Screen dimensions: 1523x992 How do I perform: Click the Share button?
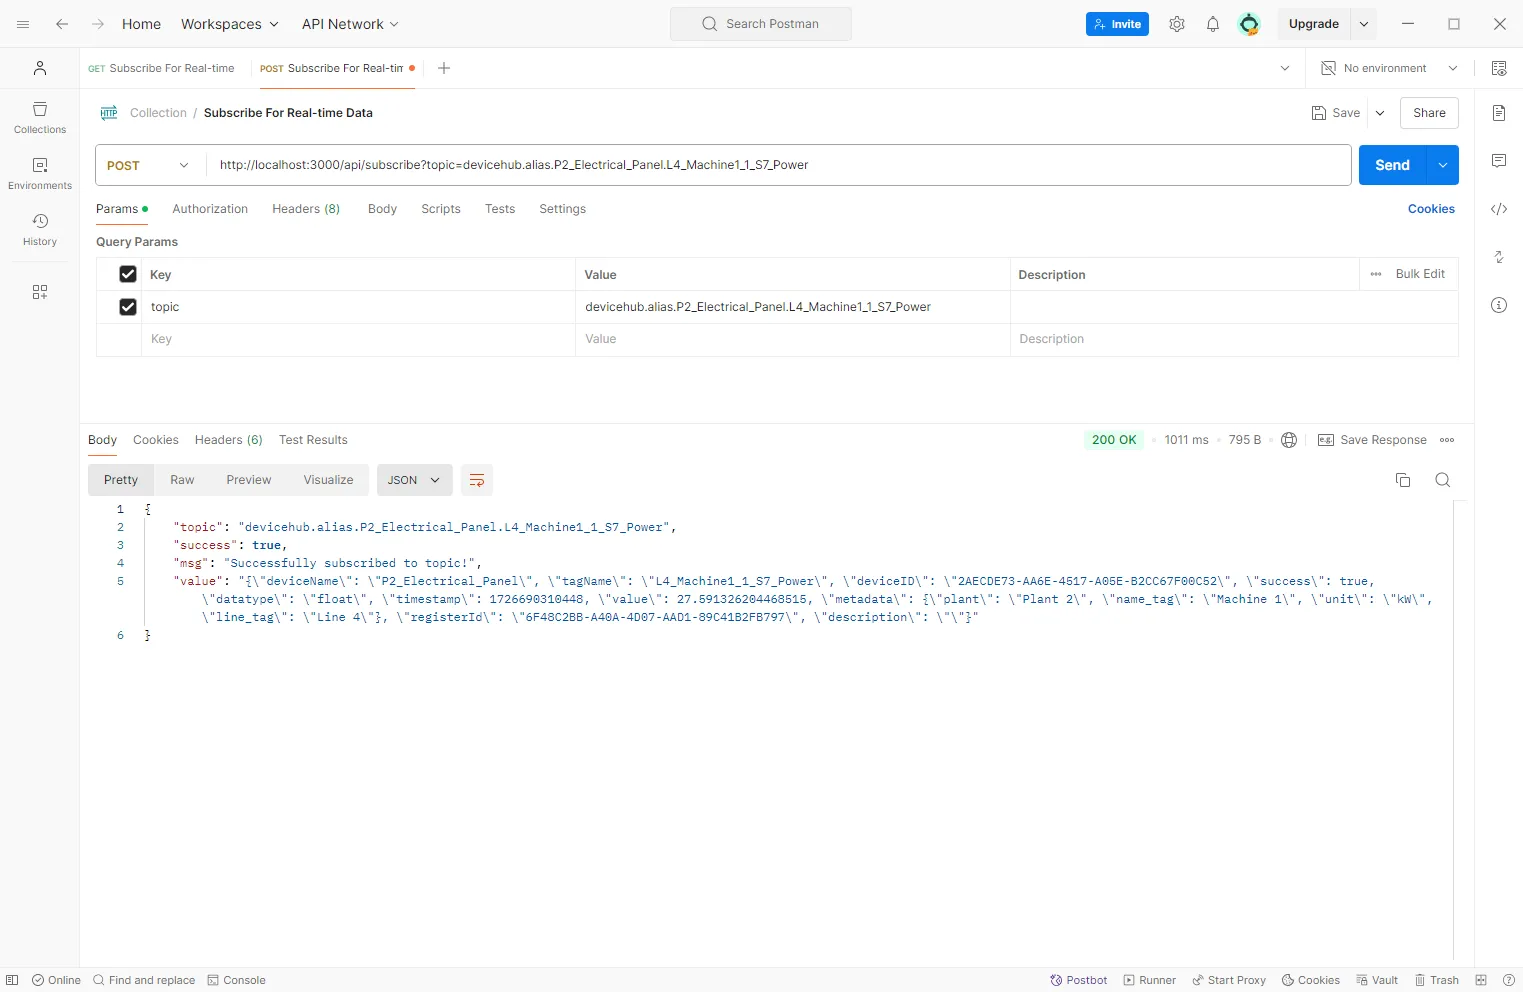(1429, 113)
